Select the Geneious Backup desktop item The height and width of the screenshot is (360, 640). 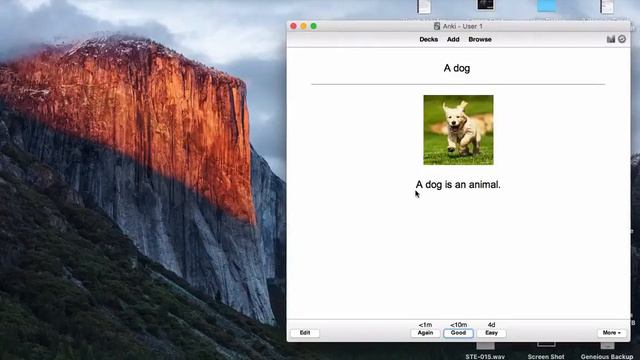click(x=607, y=352)
